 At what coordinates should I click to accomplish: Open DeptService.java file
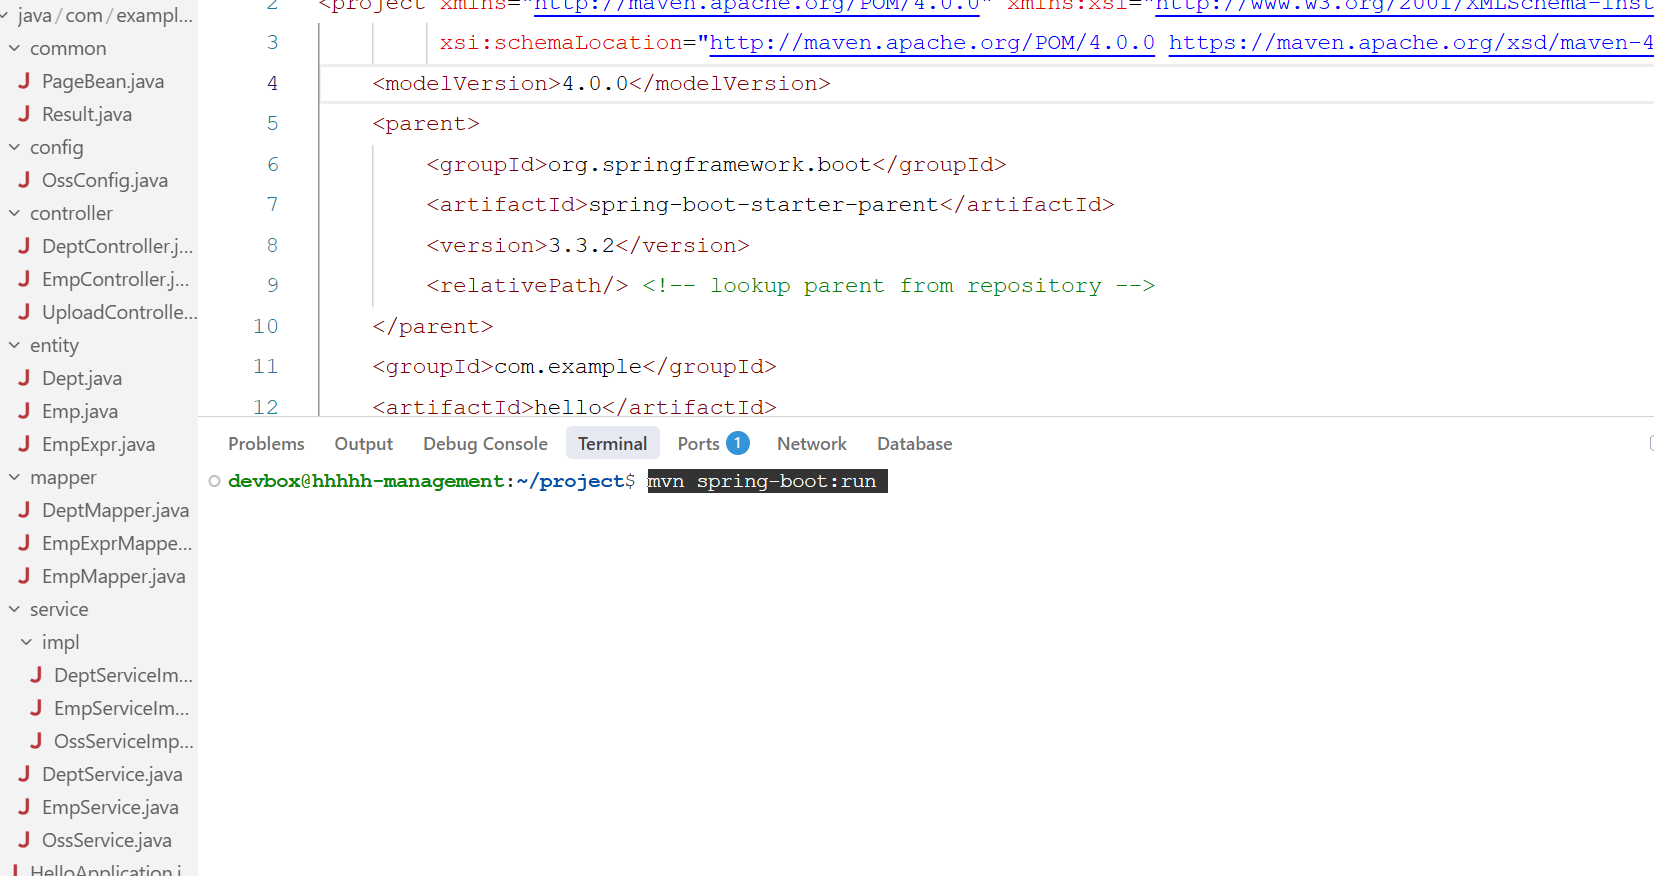click(112, 774)
